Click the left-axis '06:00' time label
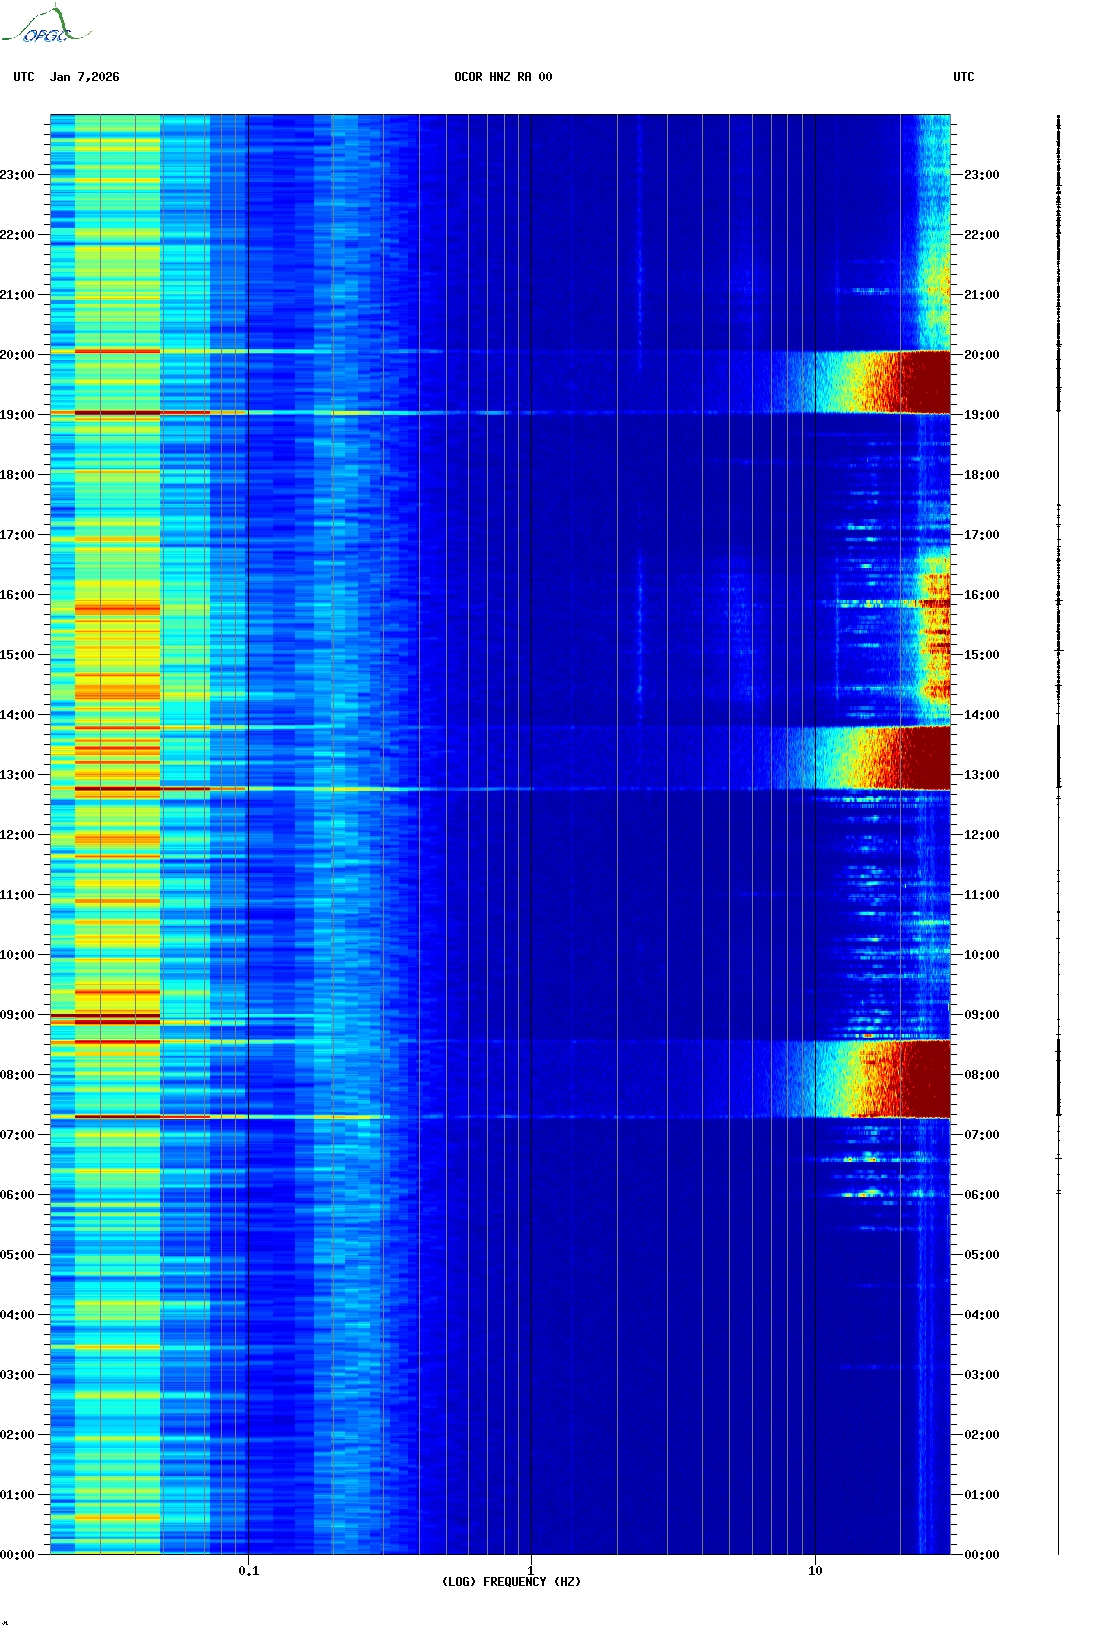The height and width of the screenshot is (1634, 1102). 17,1195
